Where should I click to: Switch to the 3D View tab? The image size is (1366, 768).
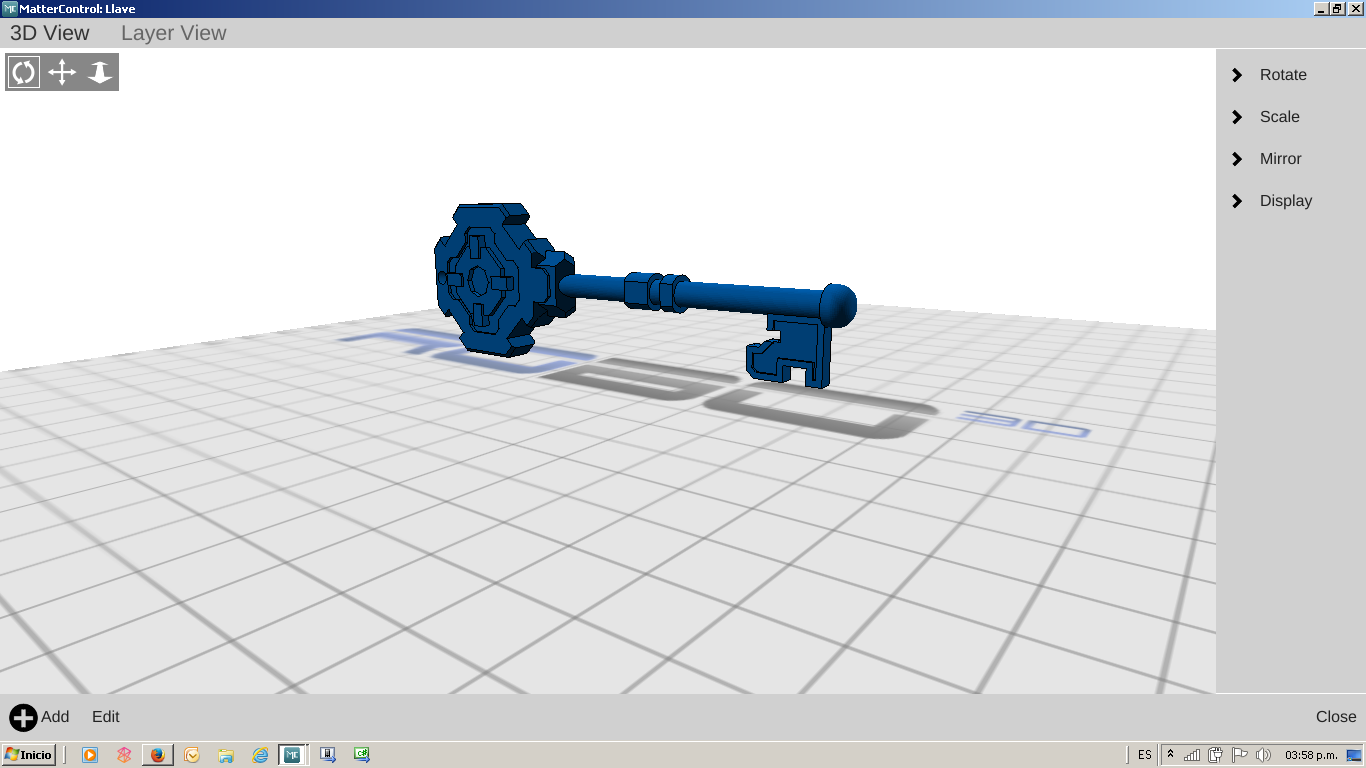pos(50,33)
